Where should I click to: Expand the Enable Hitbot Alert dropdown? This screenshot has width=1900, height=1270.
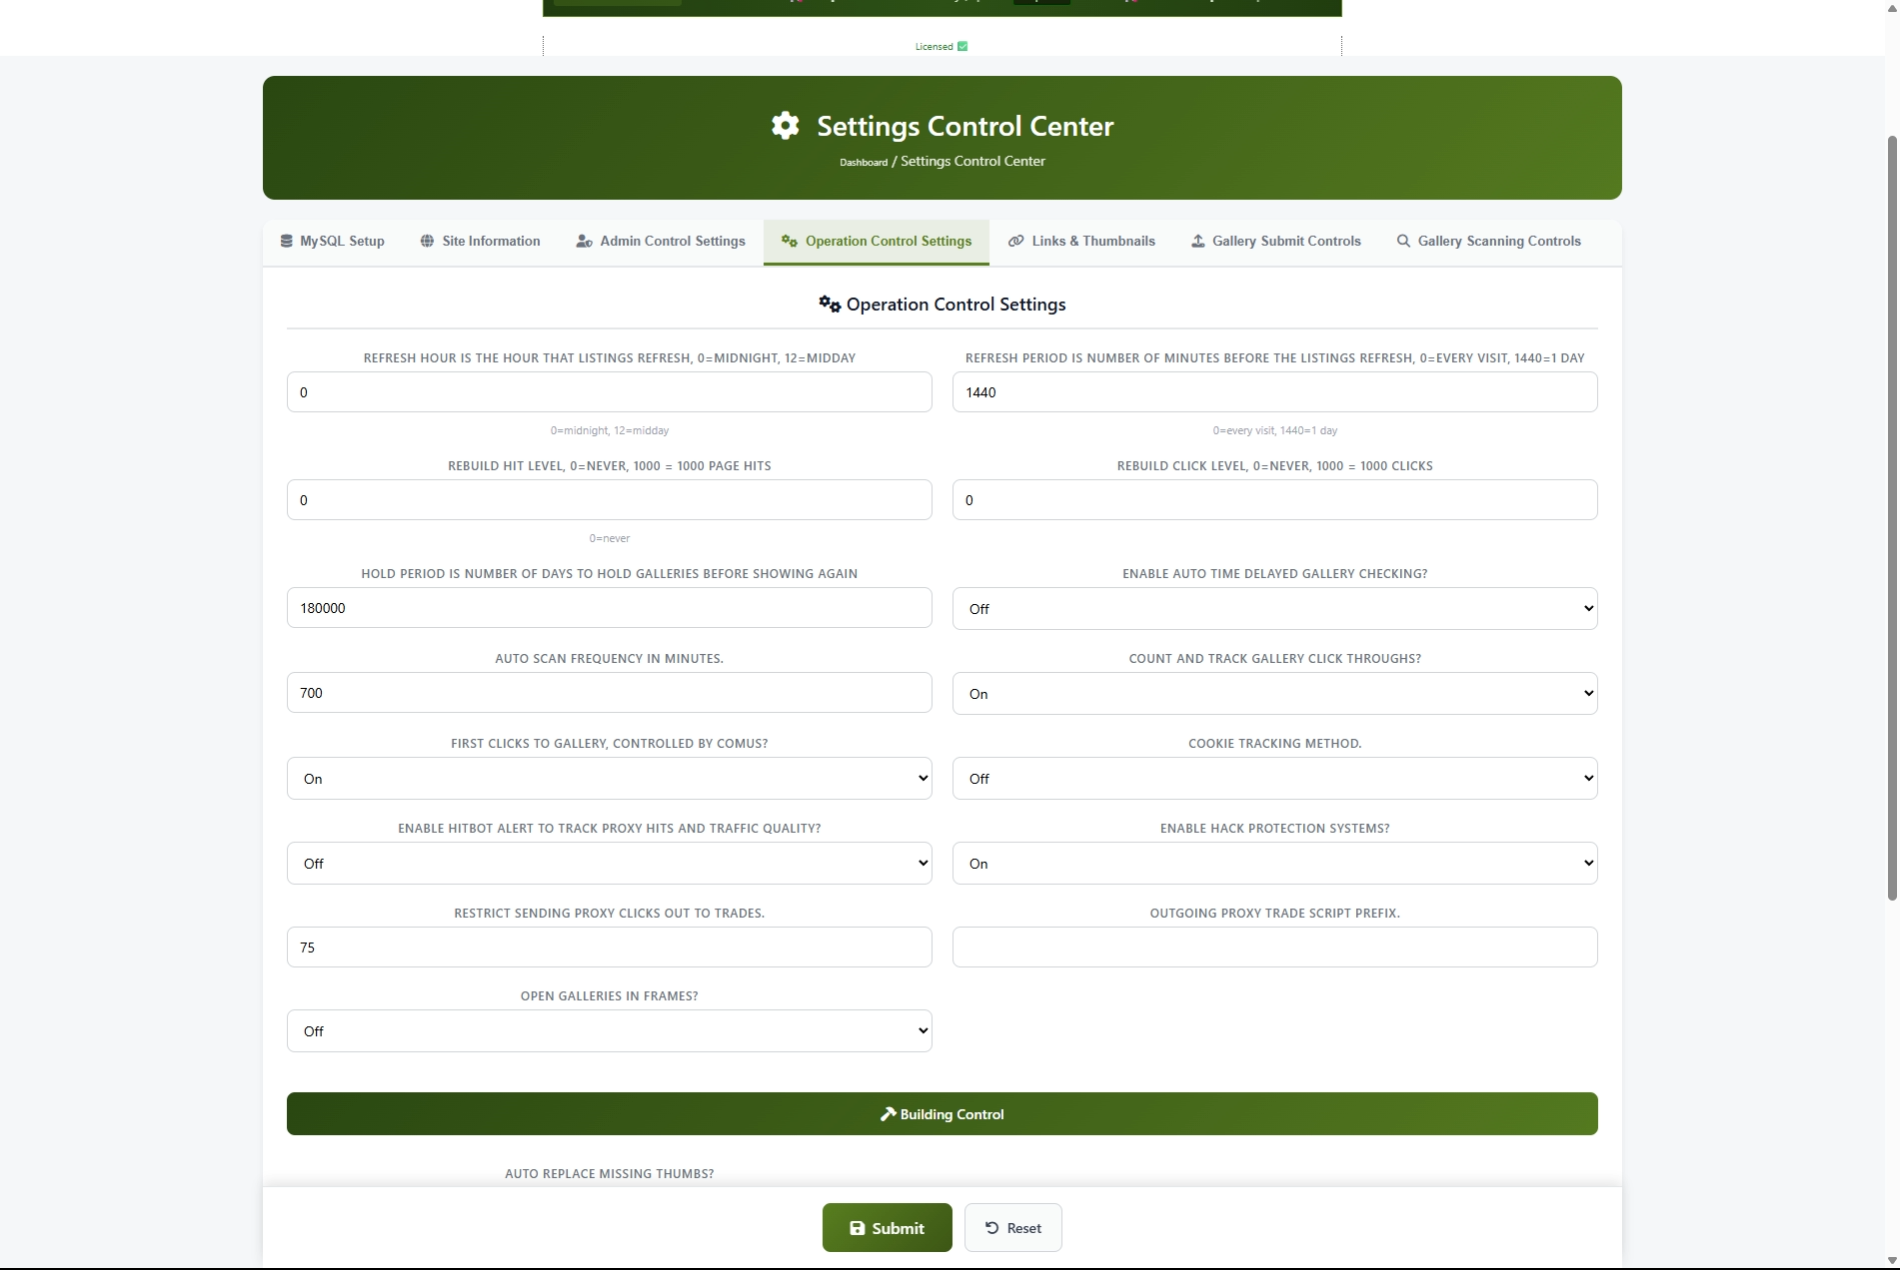tap(609, 864)
